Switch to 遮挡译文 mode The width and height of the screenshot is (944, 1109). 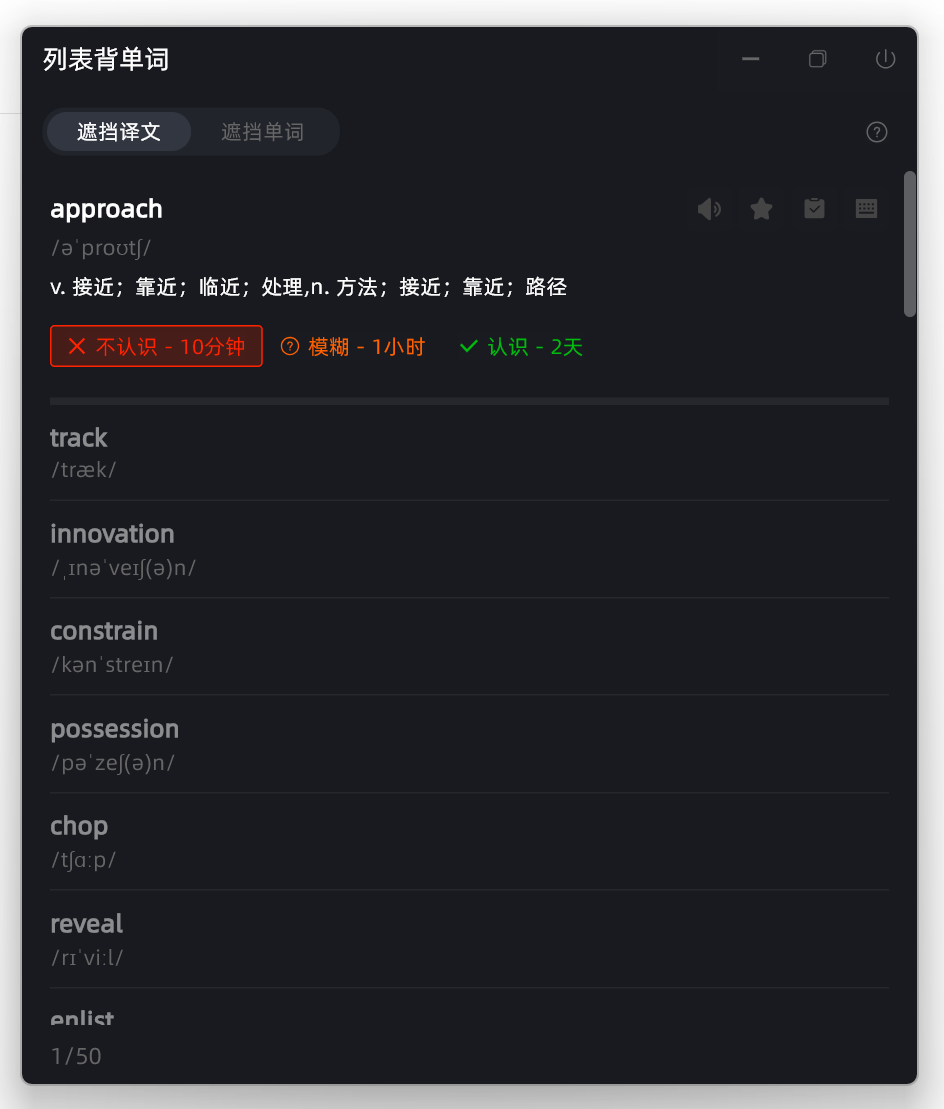coord(119,132)
